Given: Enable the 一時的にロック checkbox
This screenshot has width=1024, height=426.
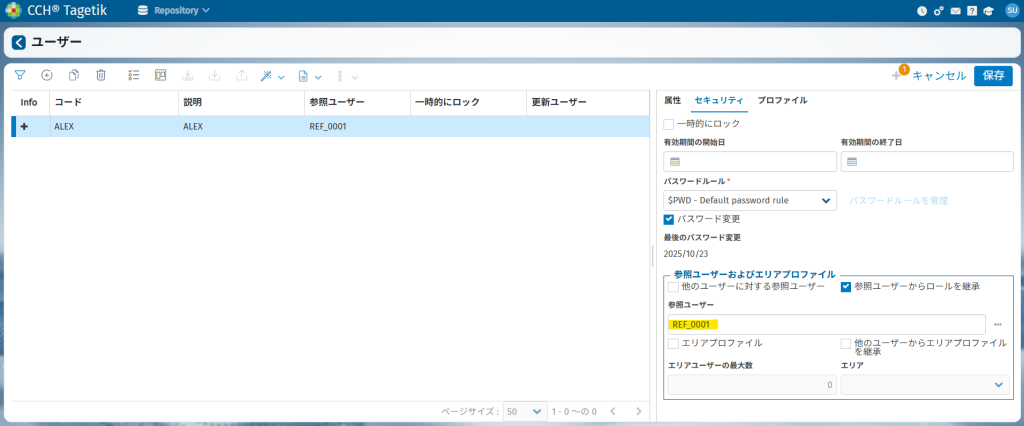Looking at the screenshot, I should (x=669, y=123).
